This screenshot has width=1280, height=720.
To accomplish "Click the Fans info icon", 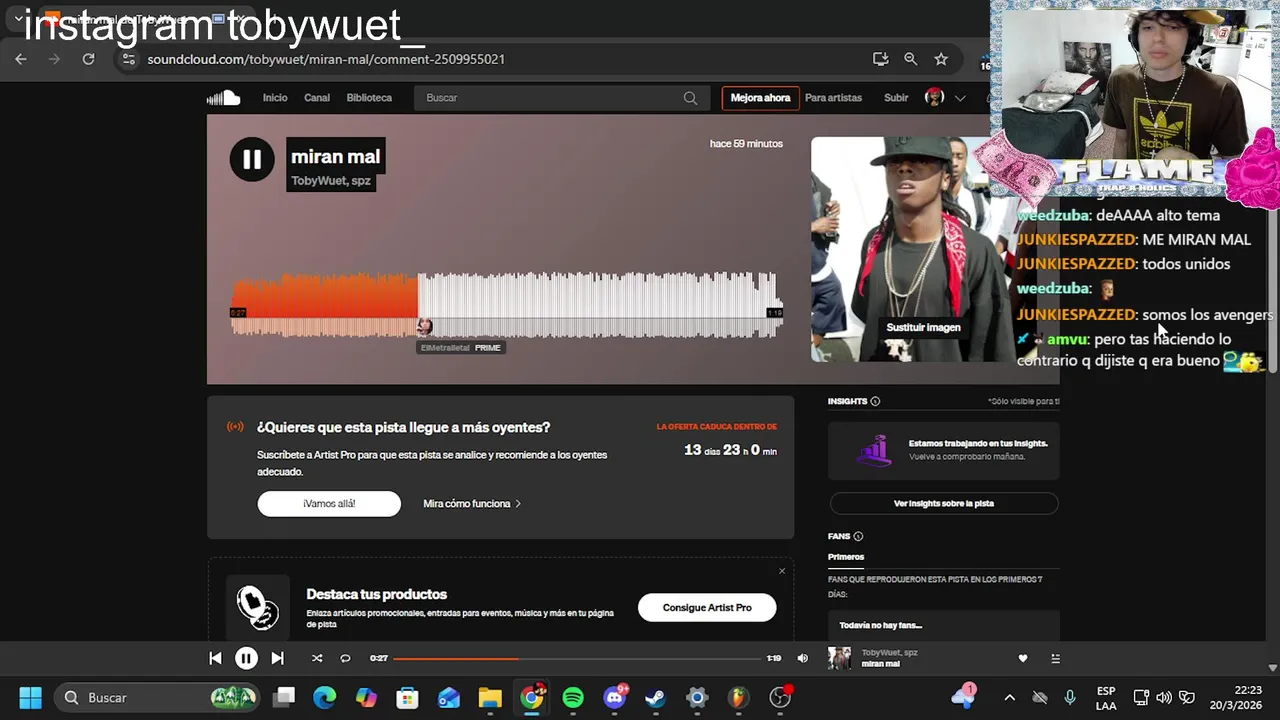I will coord(858,536).
